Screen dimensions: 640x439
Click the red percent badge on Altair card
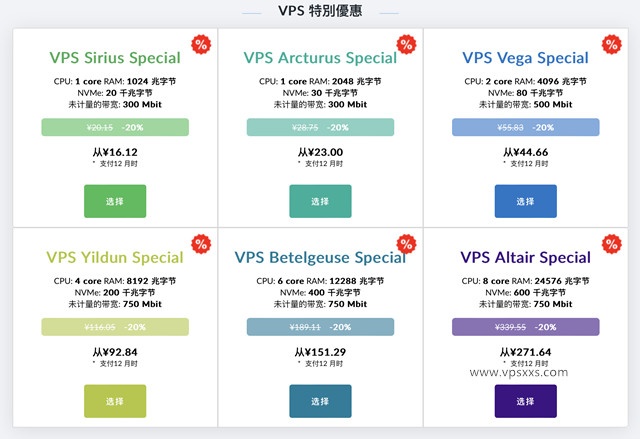(612, 244)
